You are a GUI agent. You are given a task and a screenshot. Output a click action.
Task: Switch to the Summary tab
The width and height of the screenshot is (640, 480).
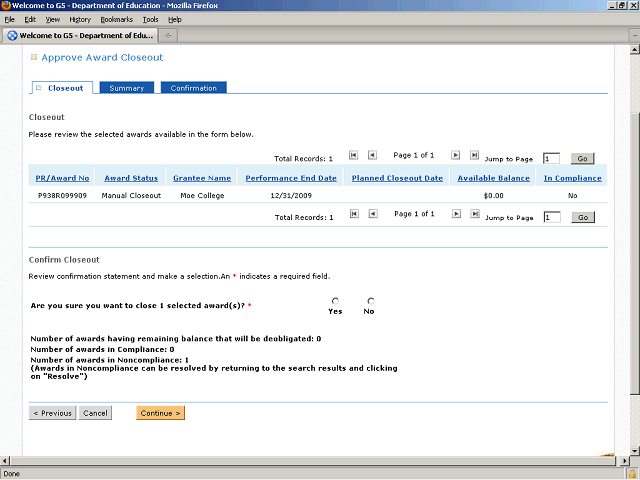point(127,88)
